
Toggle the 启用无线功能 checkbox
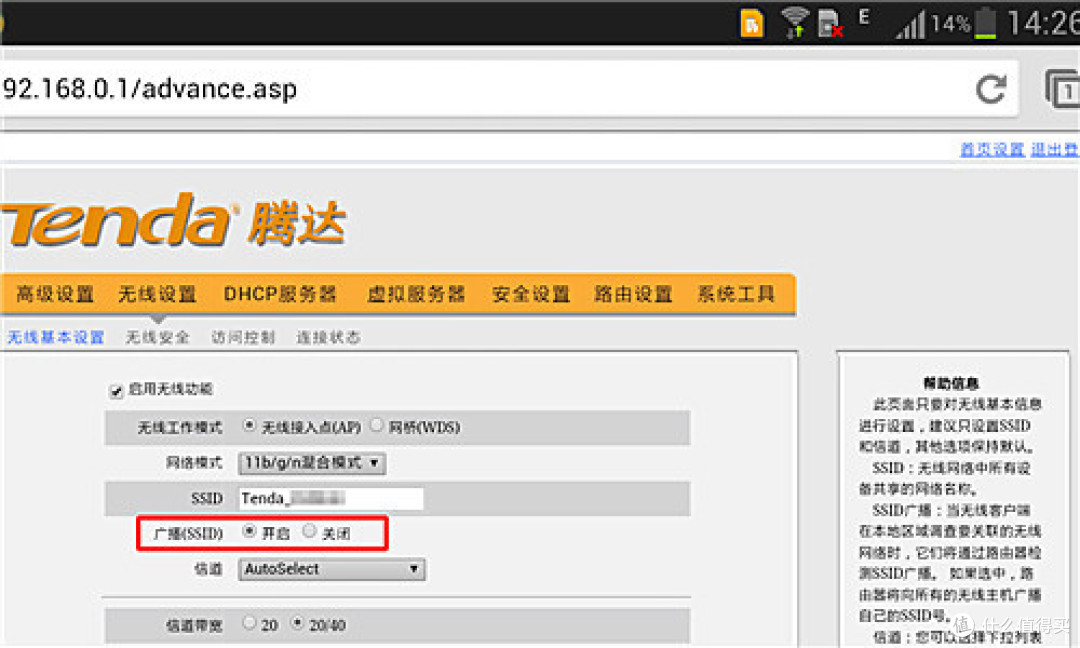pyautogui.click(x=116, y=390)
